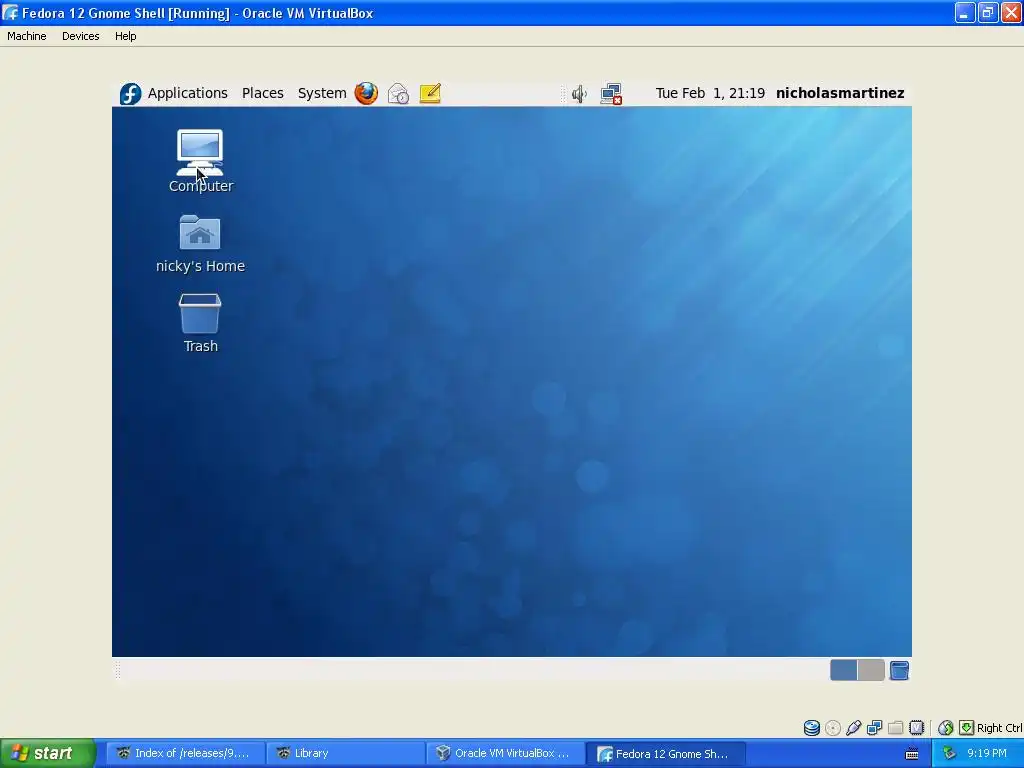
Task: Click the VirtualBox network adapters icon
Action: pos(874,728)
